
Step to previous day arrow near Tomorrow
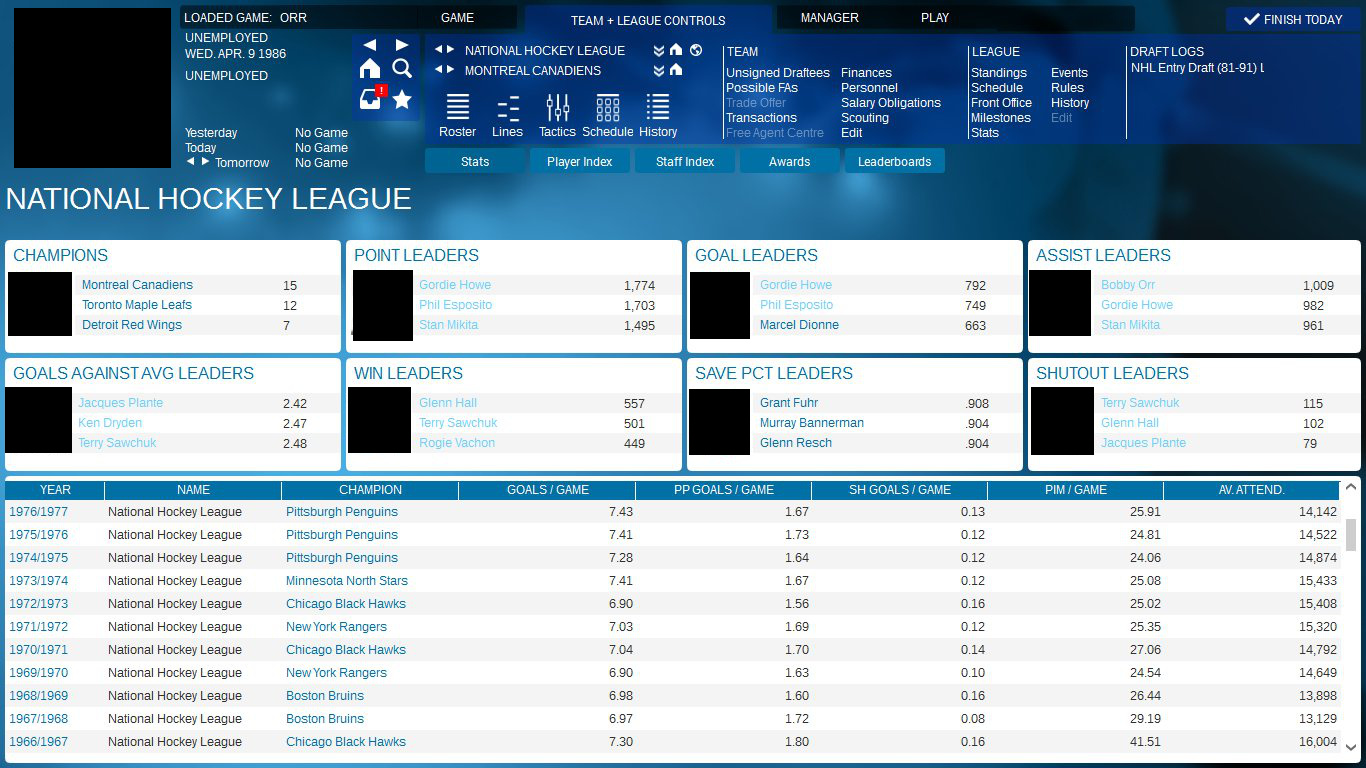click(192, 161)
